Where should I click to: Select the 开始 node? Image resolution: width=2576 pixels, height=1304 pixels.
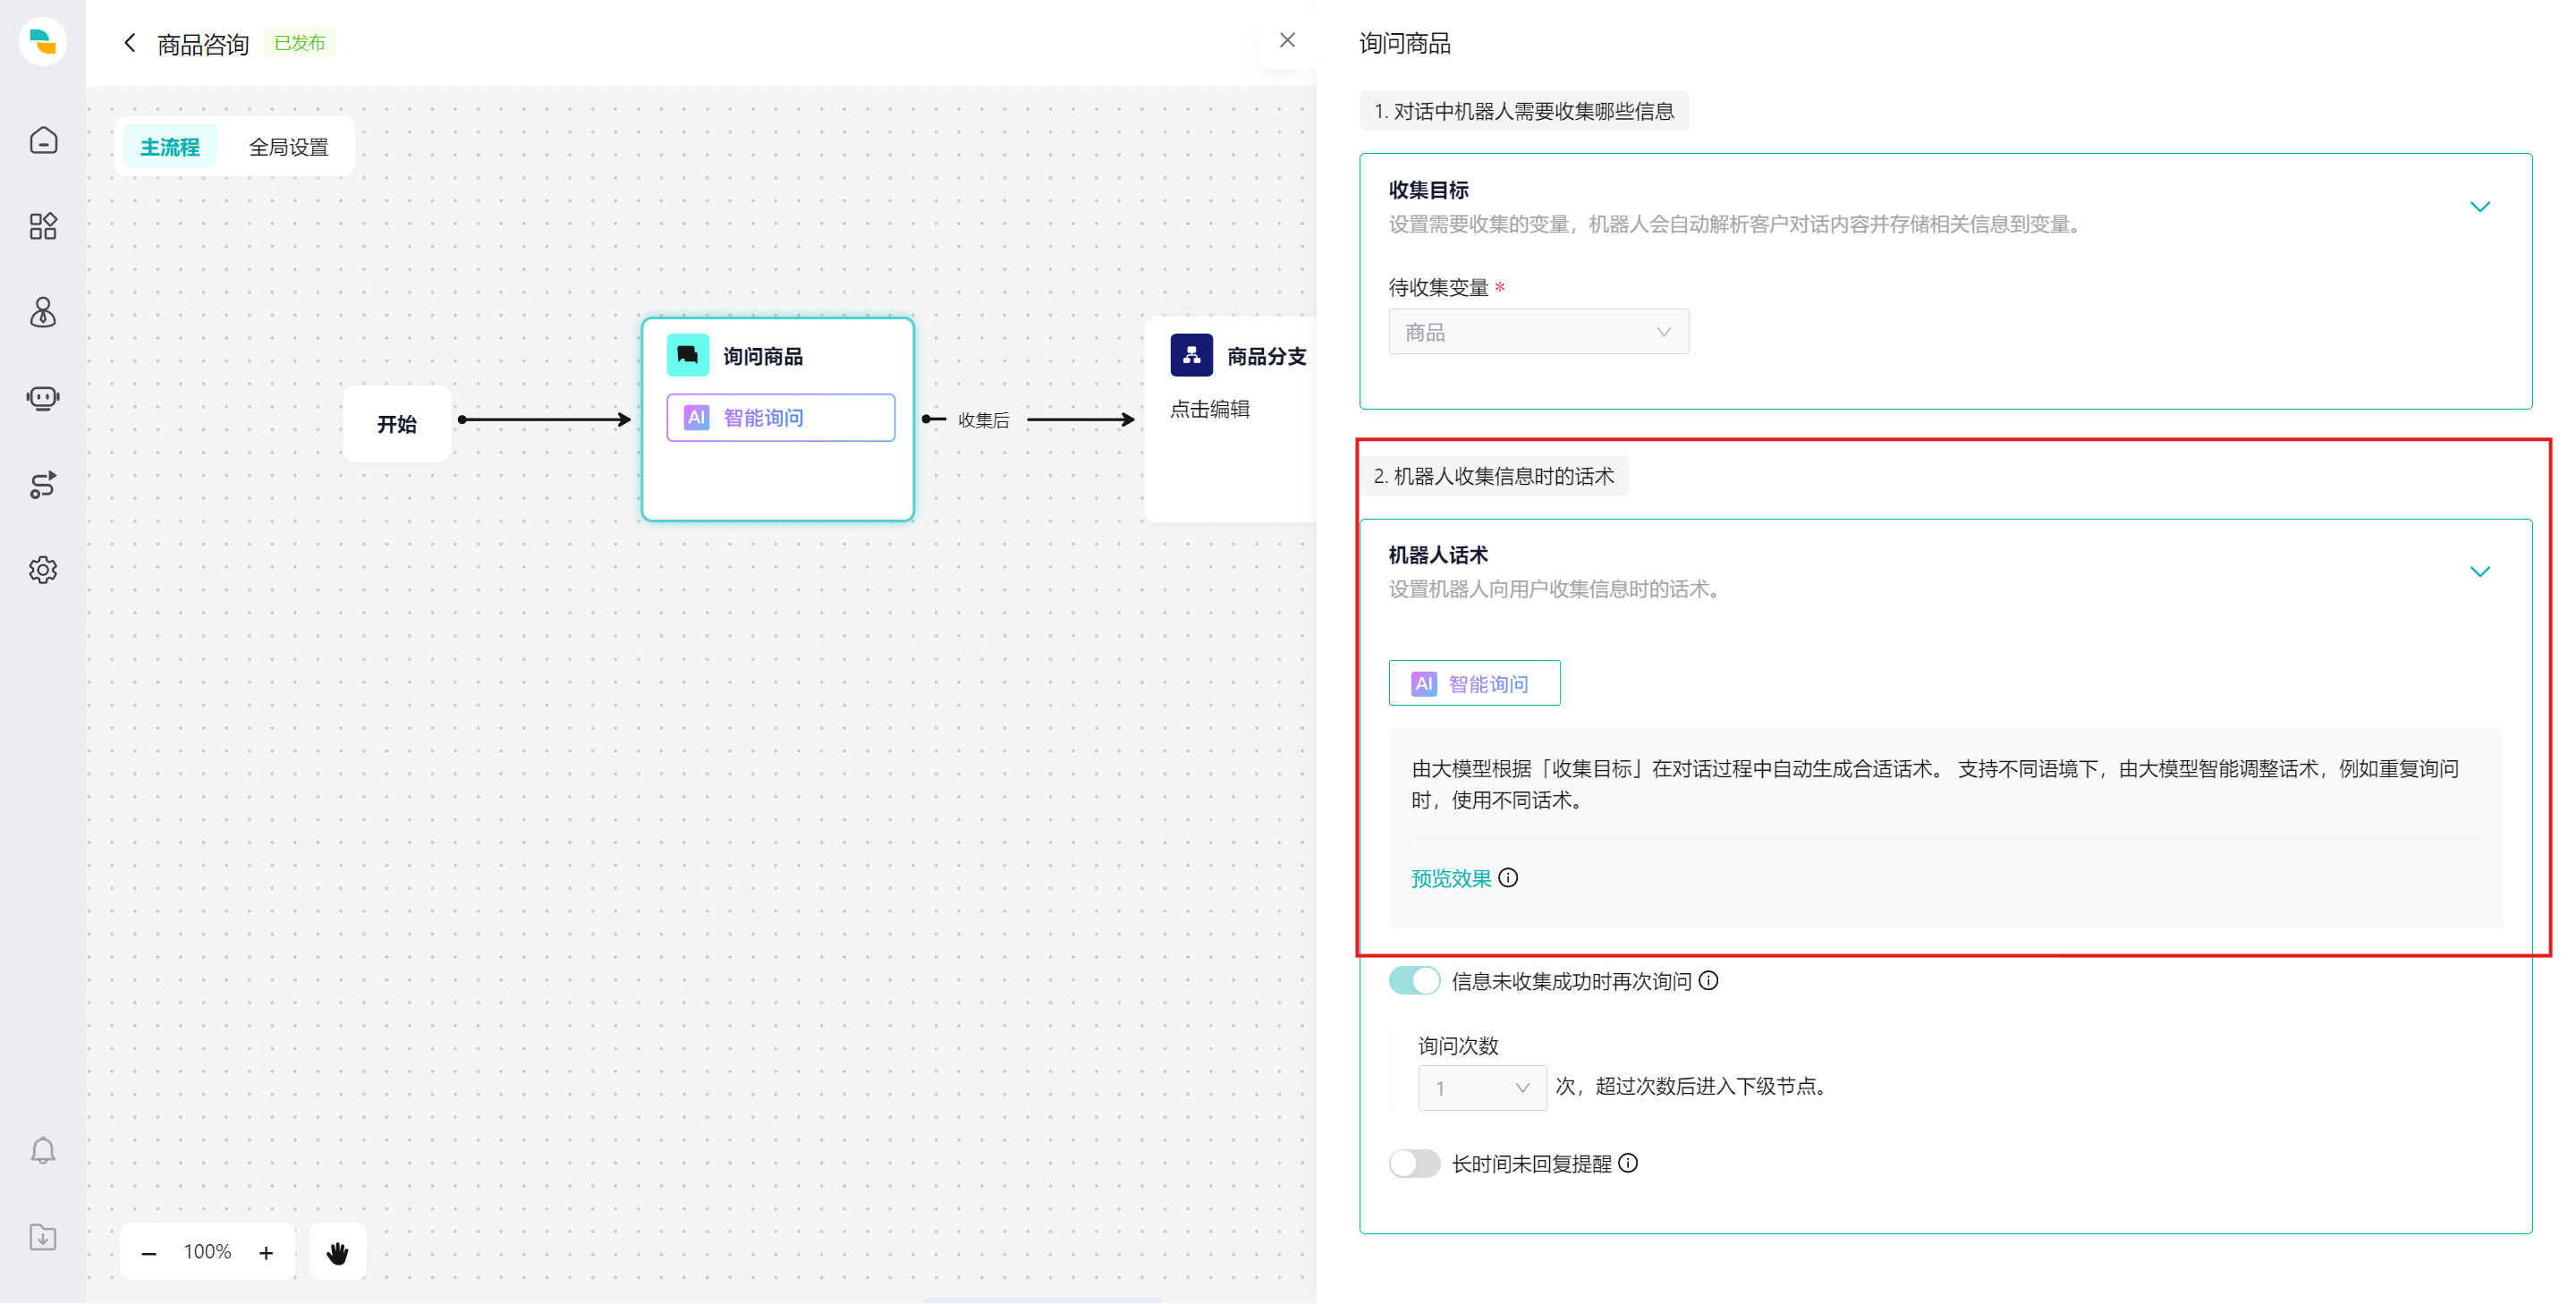396,423
